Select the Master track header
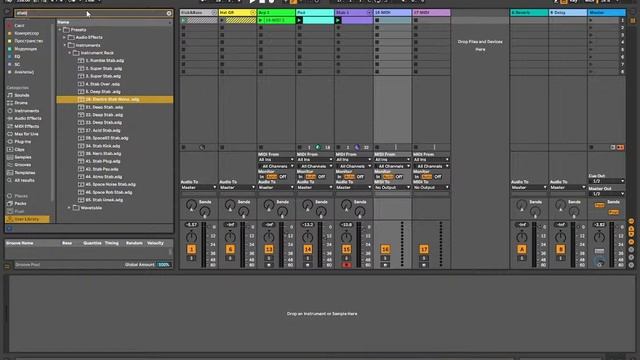640x360 pixels. pyautogui.click(x=606, y=13)
